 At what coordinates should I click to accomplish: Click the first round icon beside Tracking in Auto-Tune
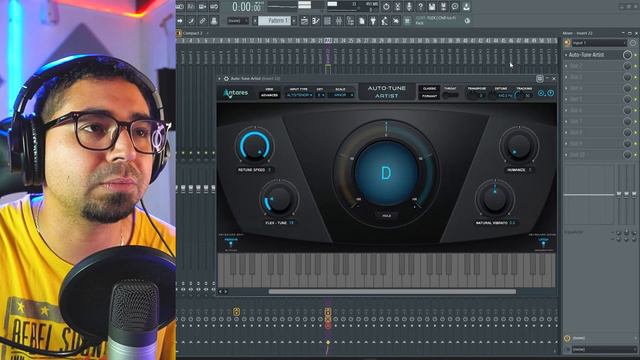pos(541,93)
